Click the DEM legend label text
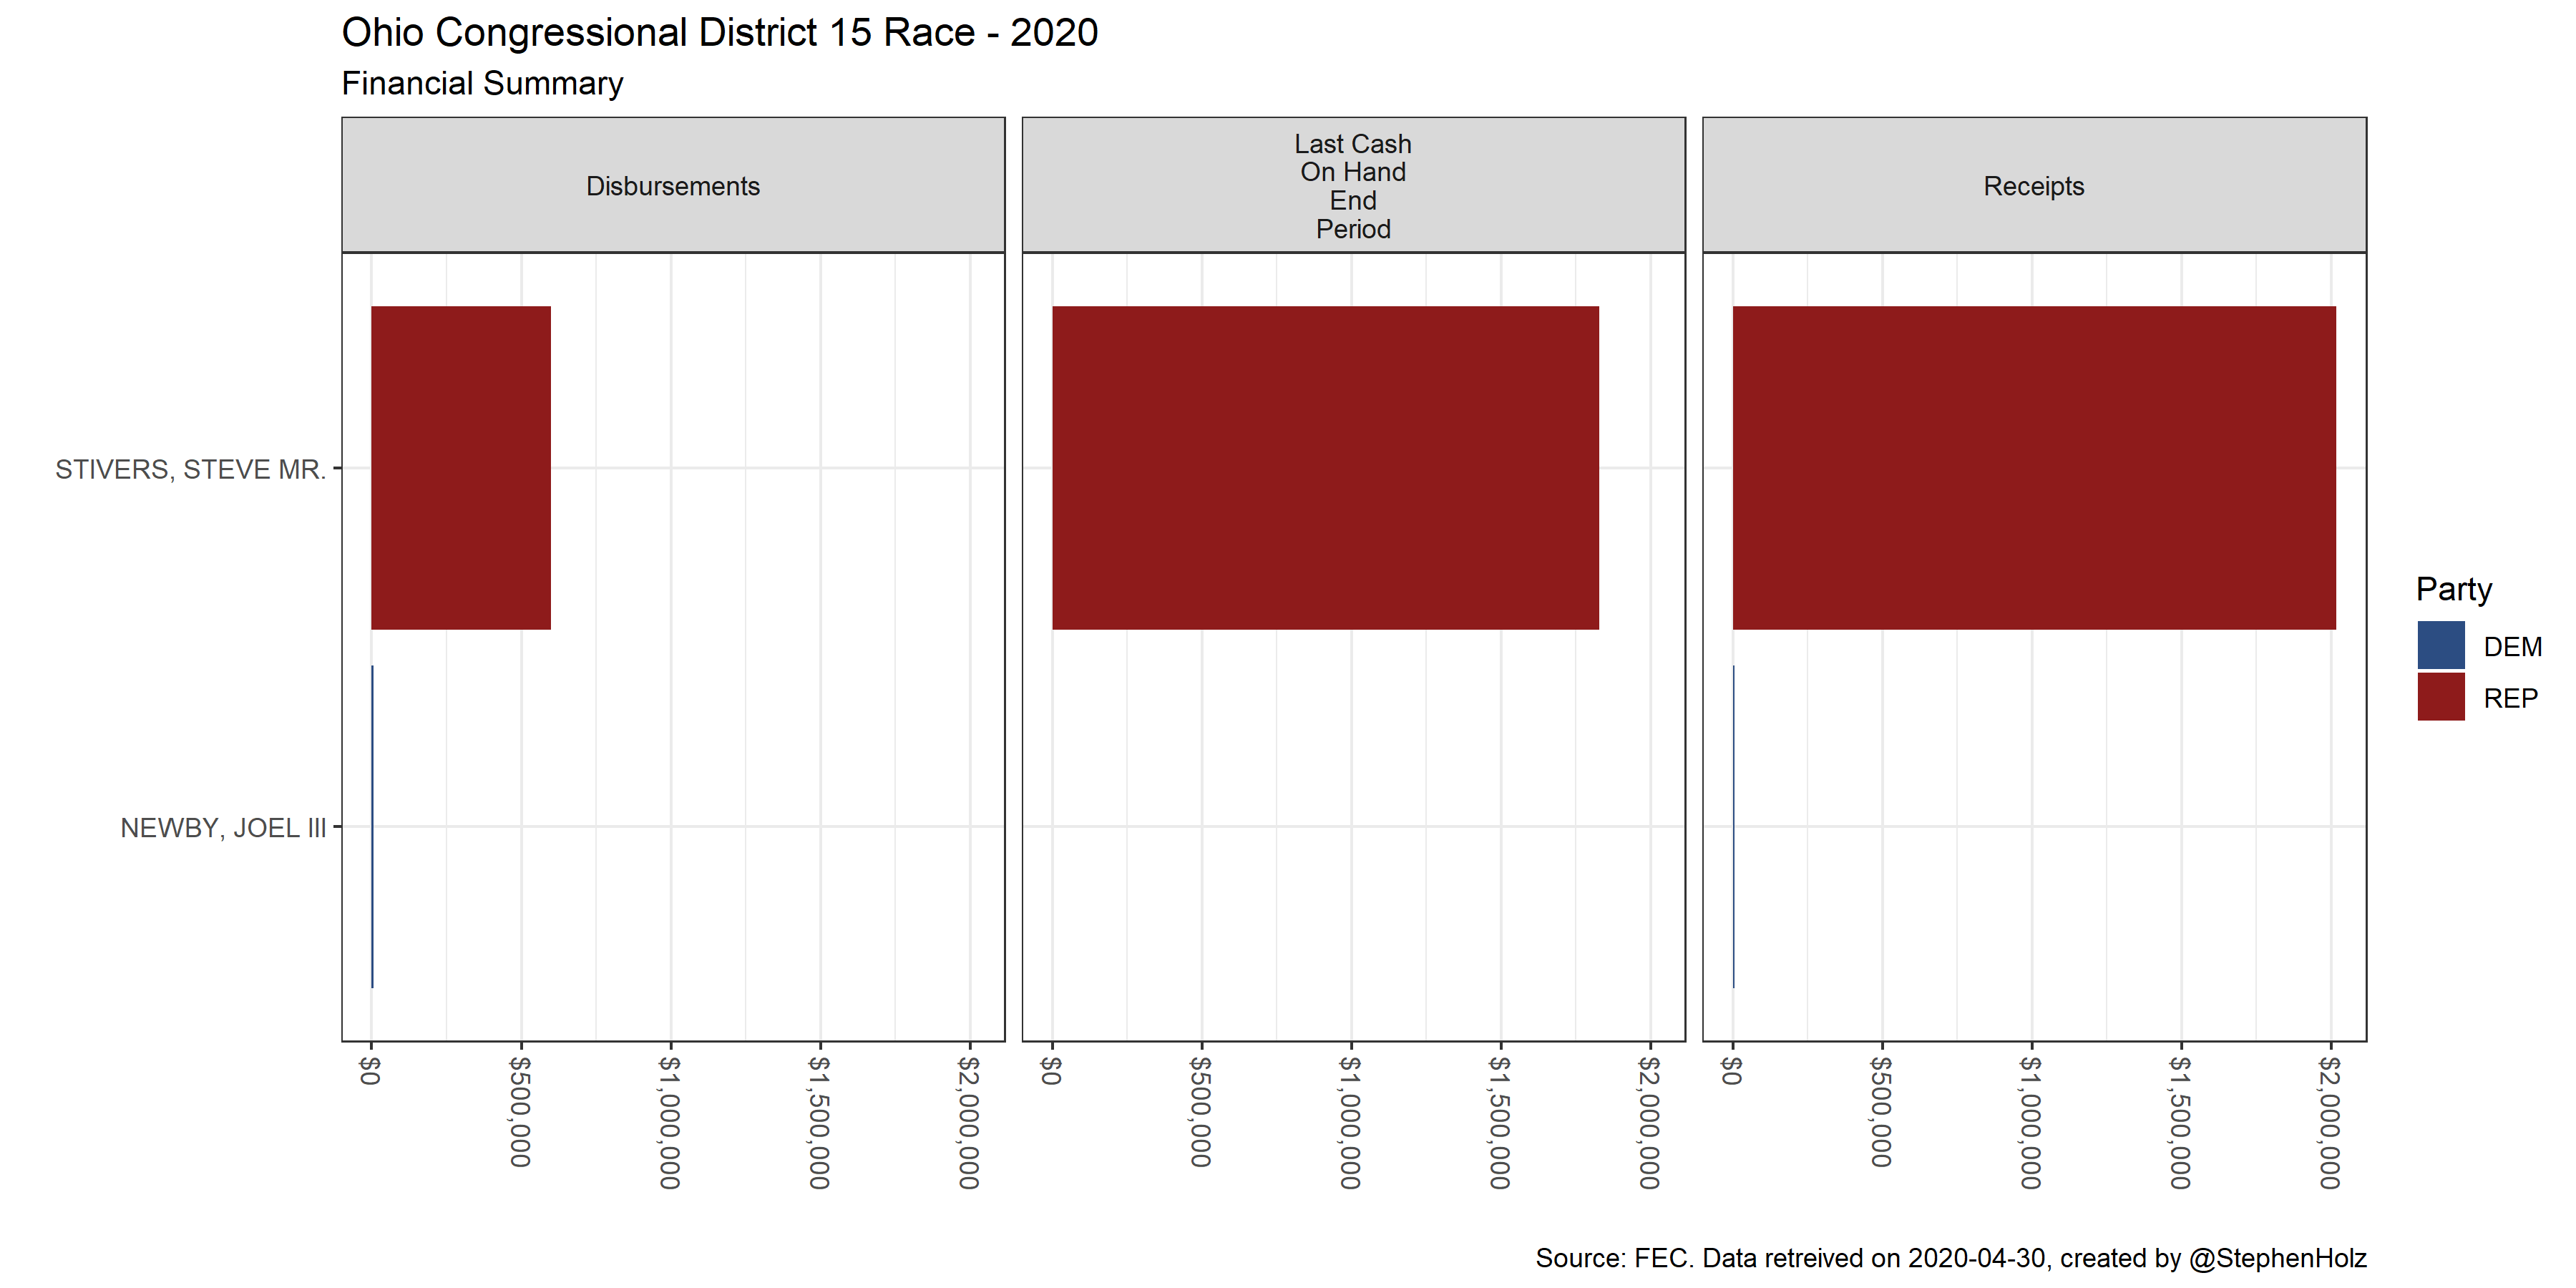This screenshot has height=1288, width=2576. coord(2512,647)
